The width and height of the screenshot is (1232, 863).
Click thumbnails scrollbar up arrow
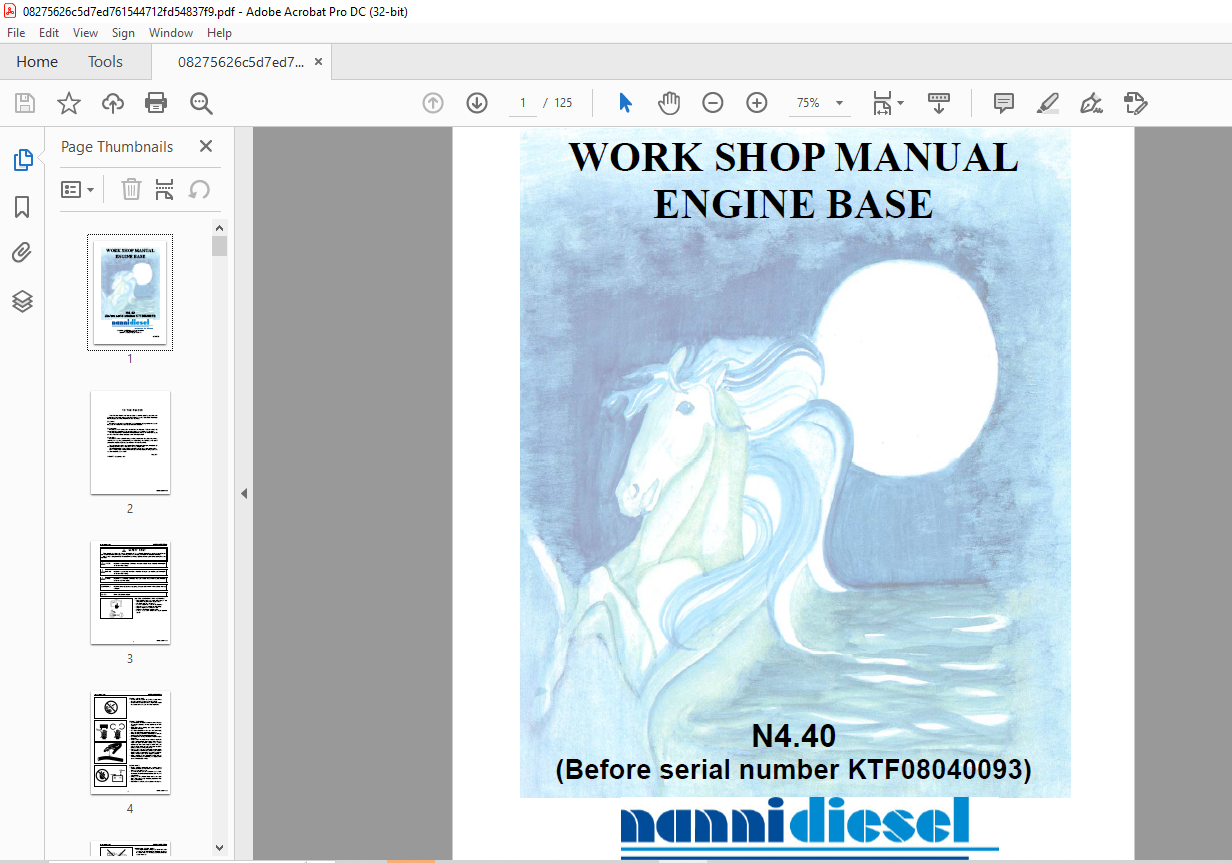click(220, 227)
